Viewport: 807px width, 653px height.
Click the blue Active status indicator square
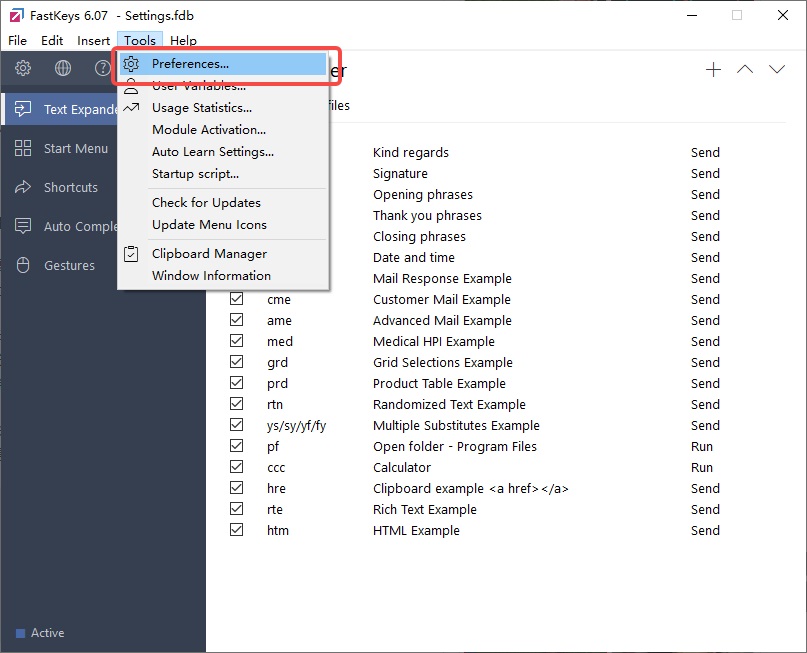pos(21,633)
